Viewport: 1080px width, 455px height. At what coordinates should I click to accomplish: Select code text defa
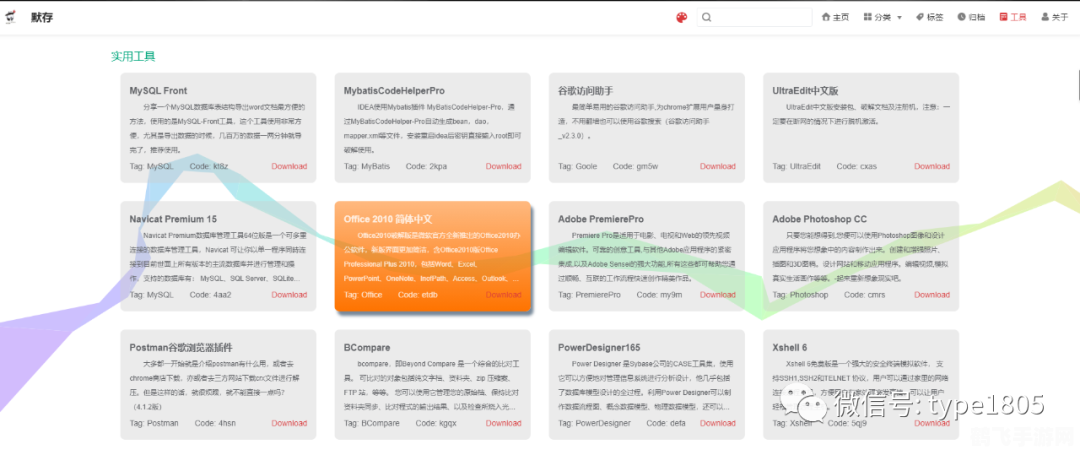(676, 423)
